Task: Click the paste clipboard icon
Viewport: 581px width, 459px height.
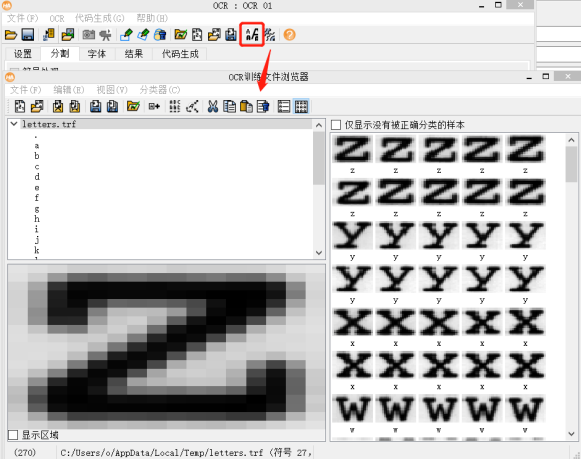Action: pos(246,107)
